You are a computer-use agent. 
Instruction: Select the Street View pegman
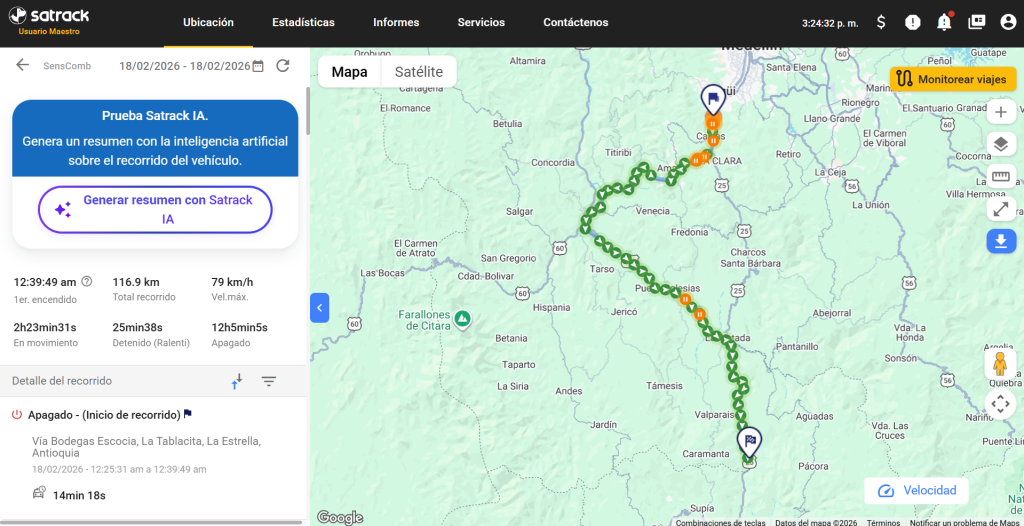point(999,363)
